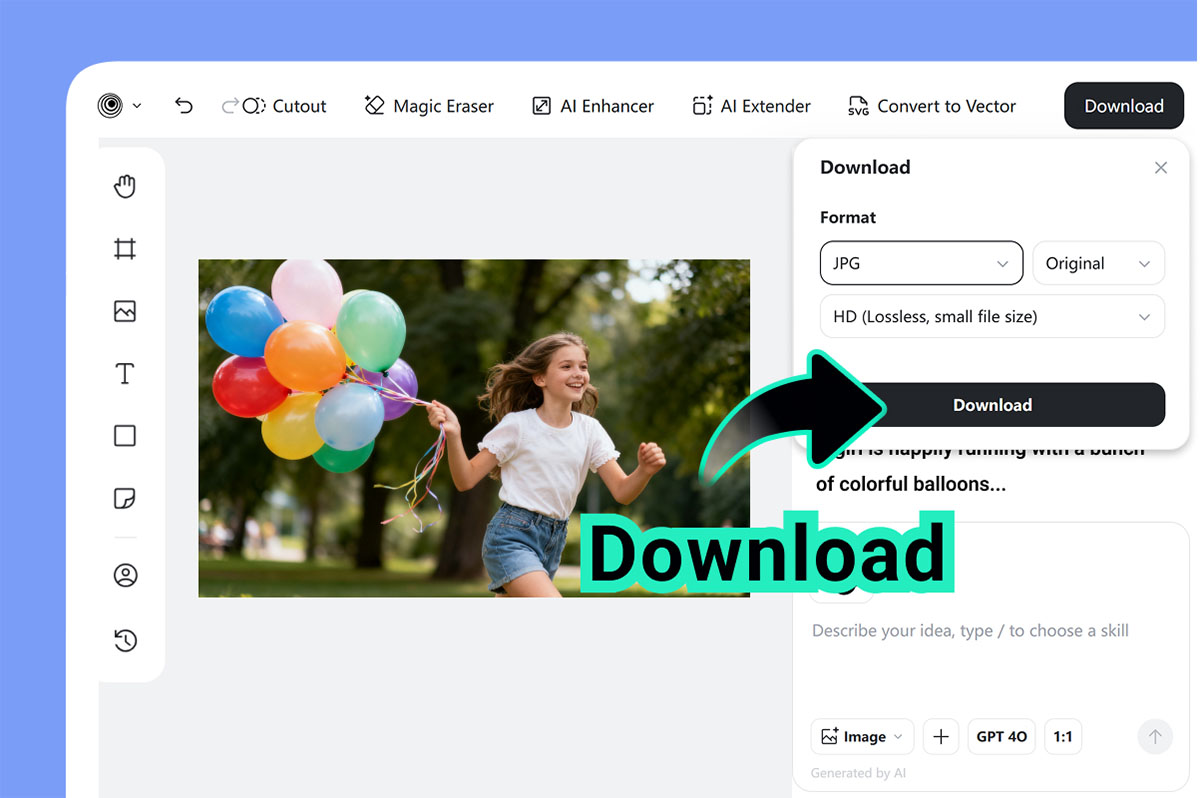This screenshot has height=798, width=1200.
Task: Click the Image tool in sidebar
Action: (125, 311)
